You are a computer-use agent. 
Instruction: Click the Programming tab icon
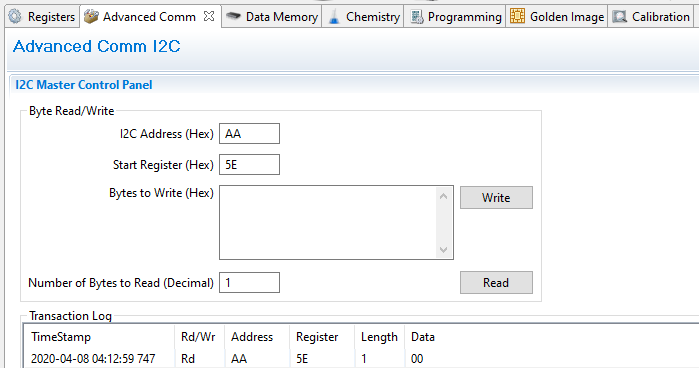click(x=417, y=17)
